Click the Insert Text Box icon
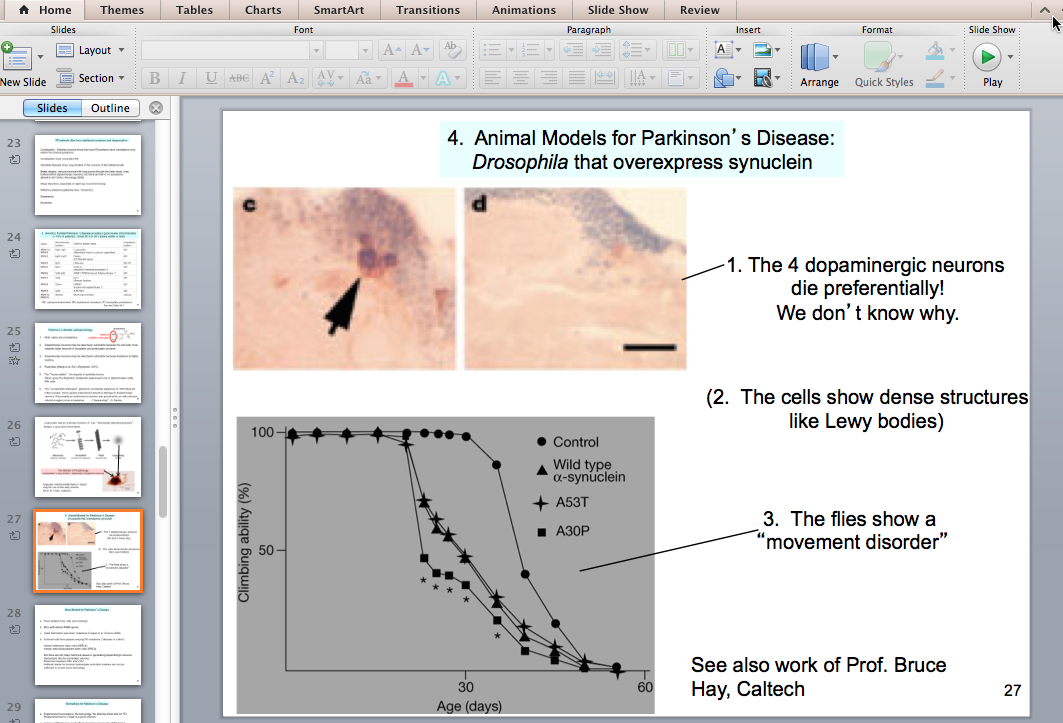 (x=723, y=49)
